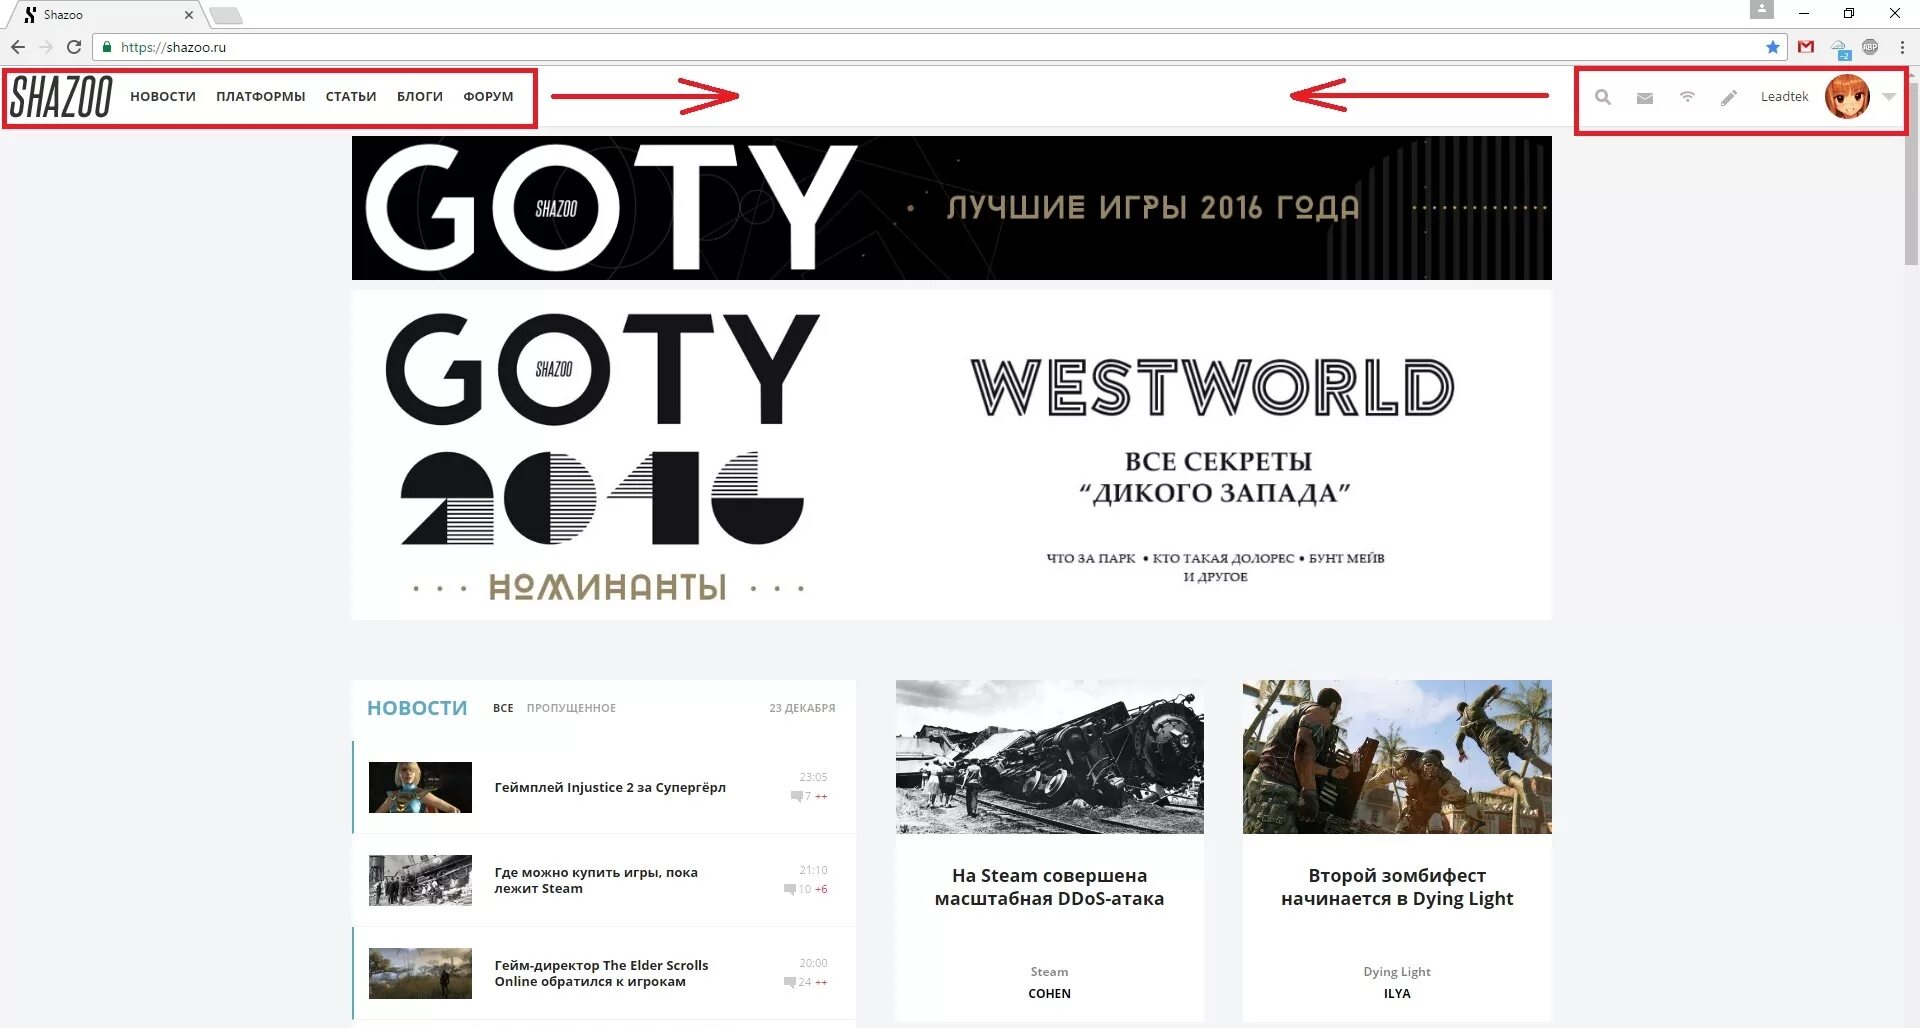Open article На Steam совершена масштабная DDoS-атака
This screenshot has width=1920, height=1028.
point(1049,887)
